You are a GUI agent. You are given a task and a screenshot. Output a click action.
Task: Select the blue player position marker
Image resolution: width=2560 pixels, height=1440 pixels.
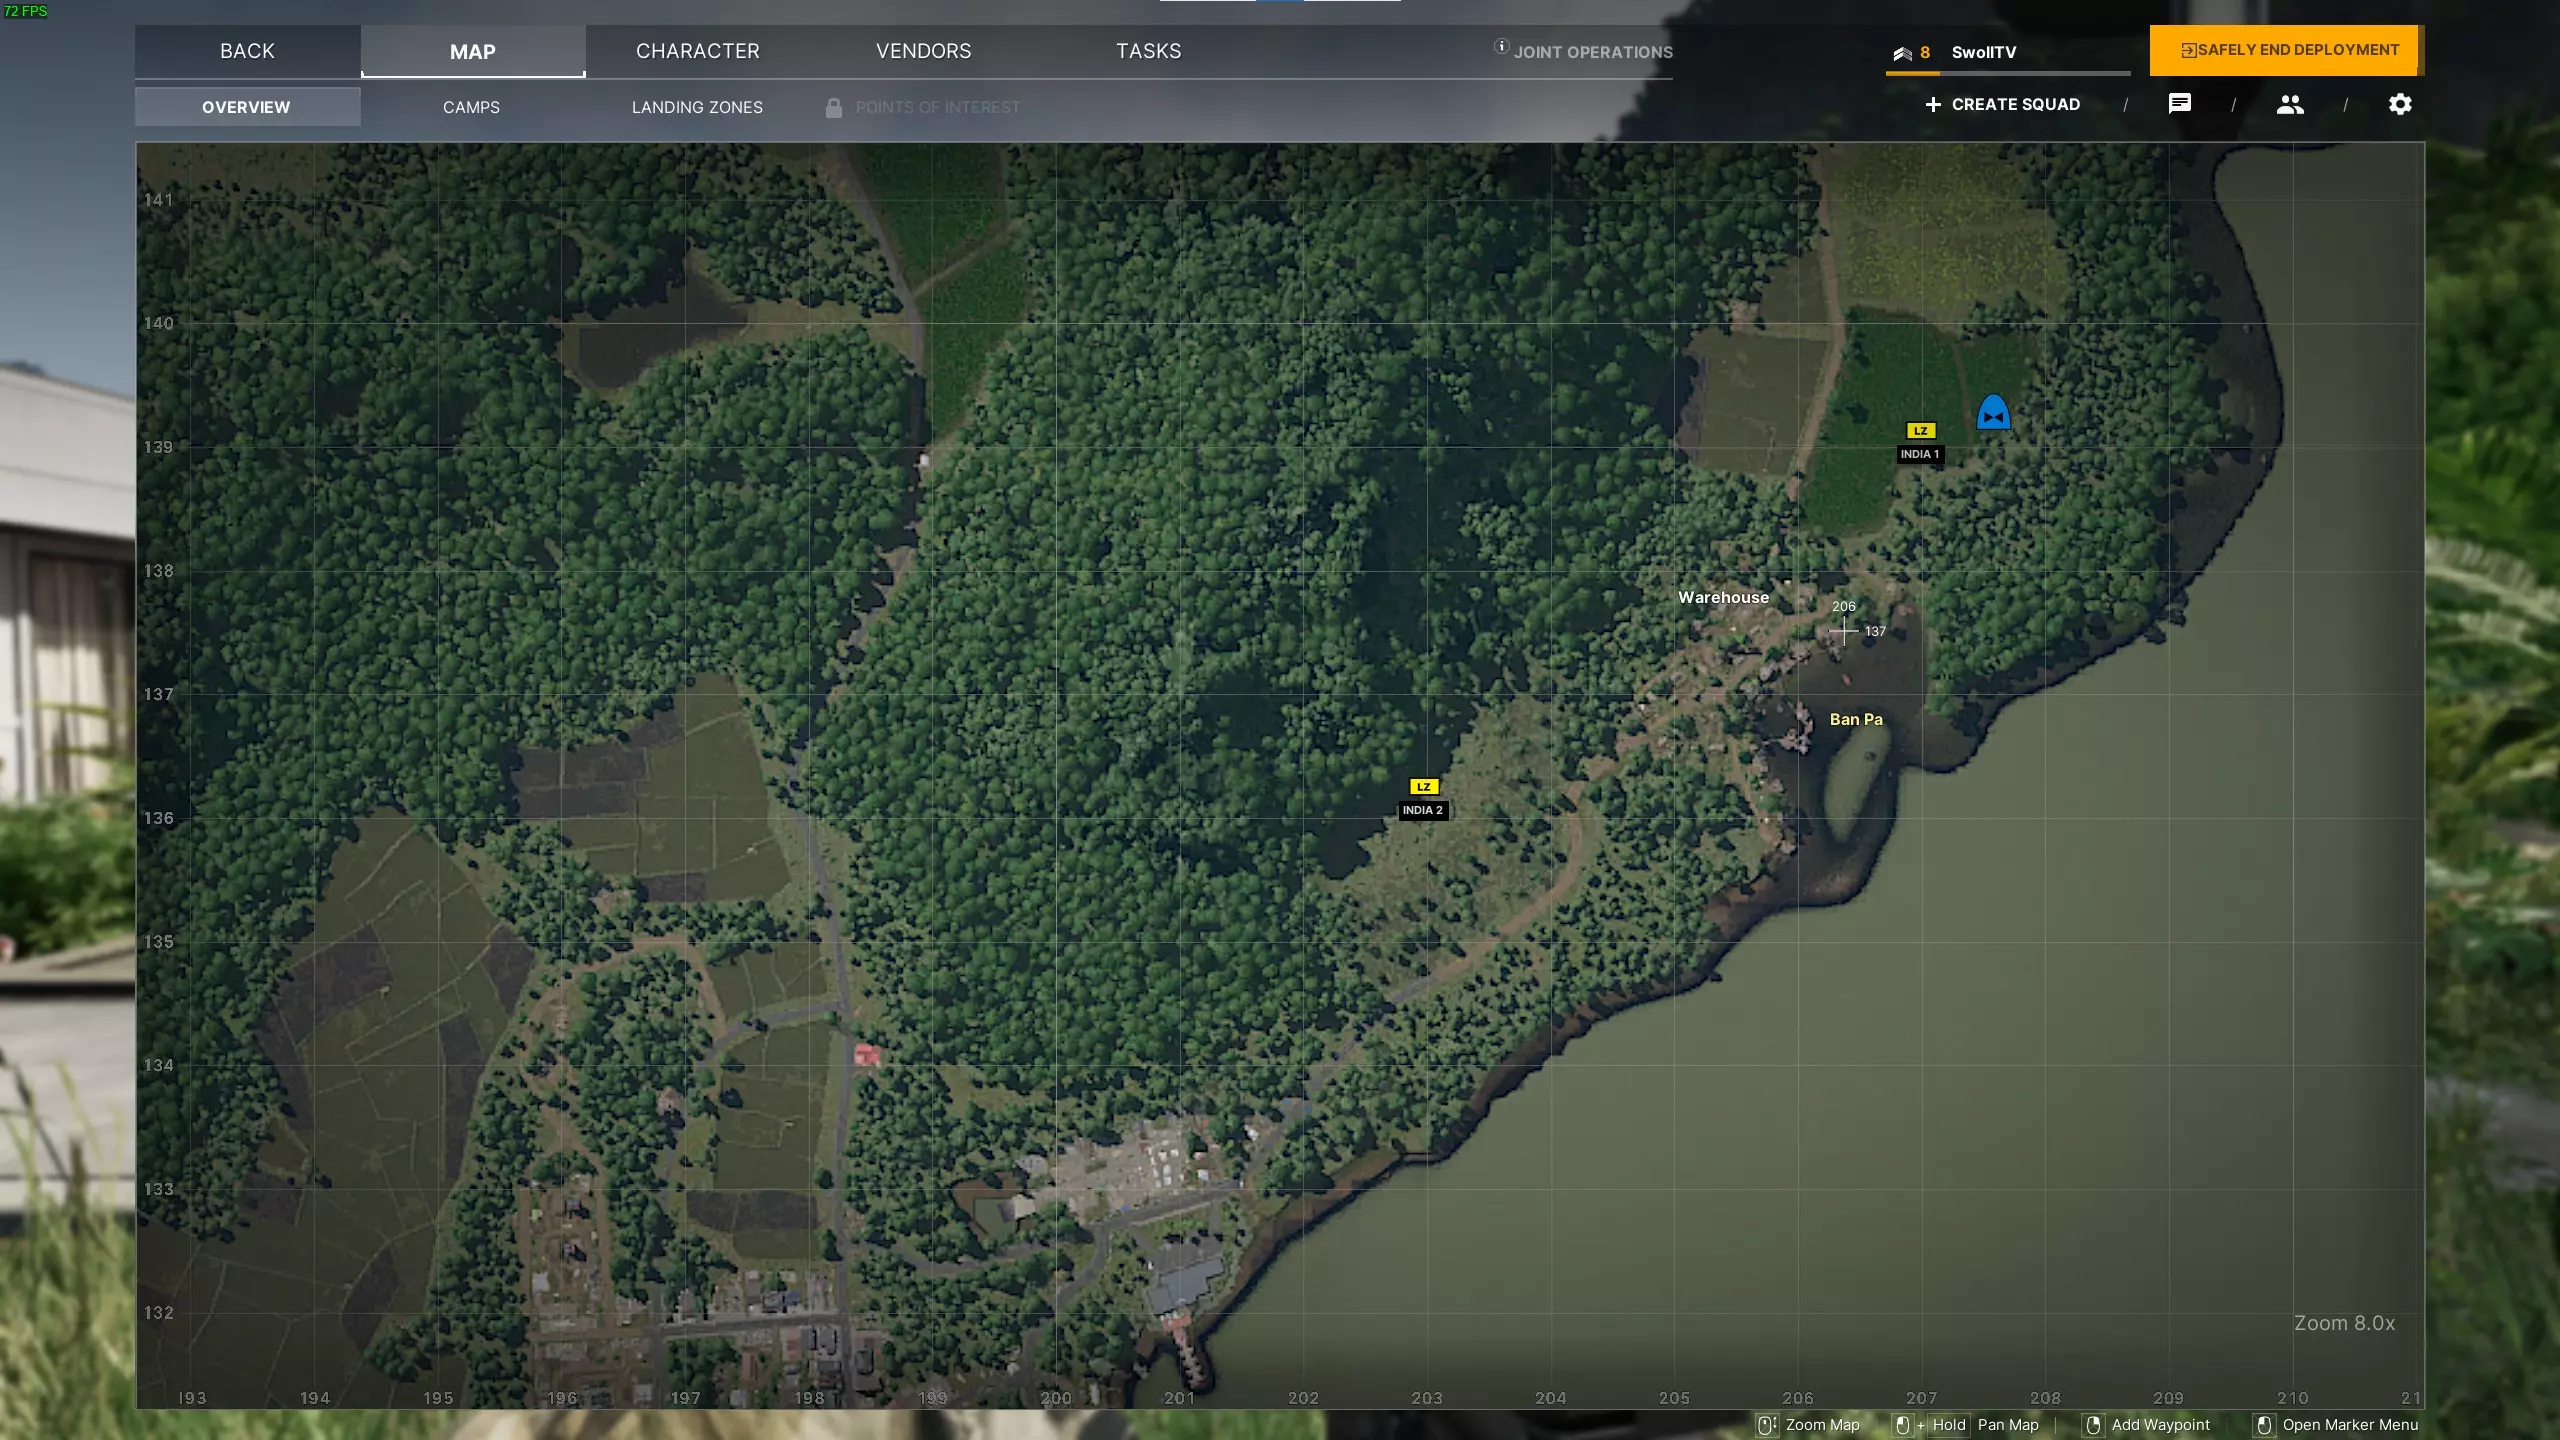[1993, 412]
